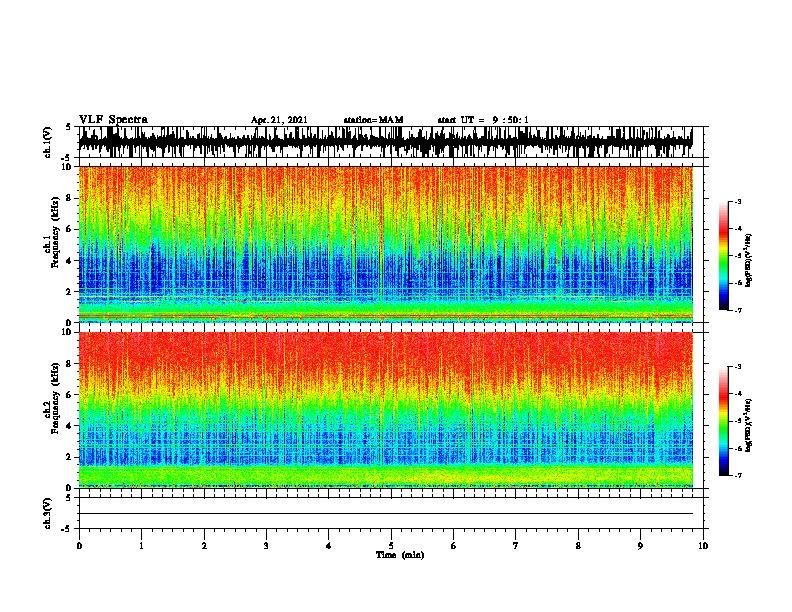Click the "-7" value below ch.2 colorbar
The image size is (792, 612).
coord(737,475)
